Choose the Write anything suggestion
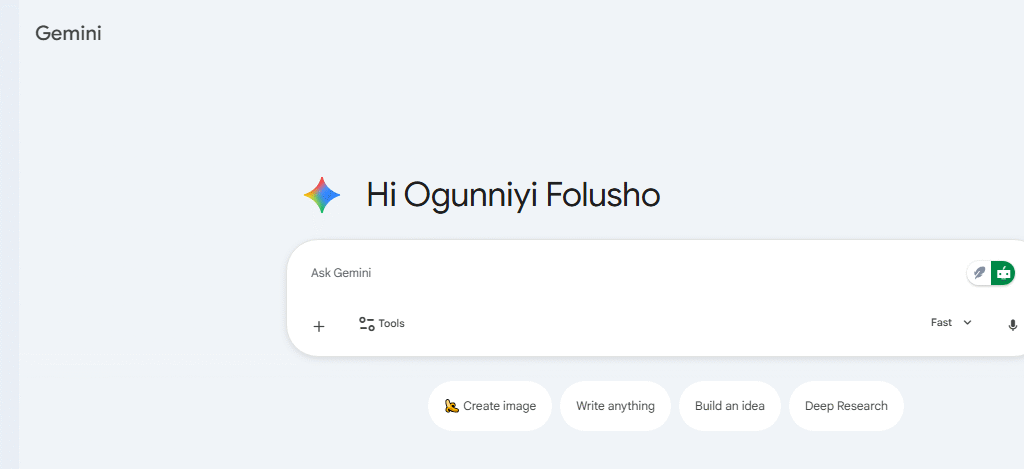The image size is (1024, 469). pos(615,406)
